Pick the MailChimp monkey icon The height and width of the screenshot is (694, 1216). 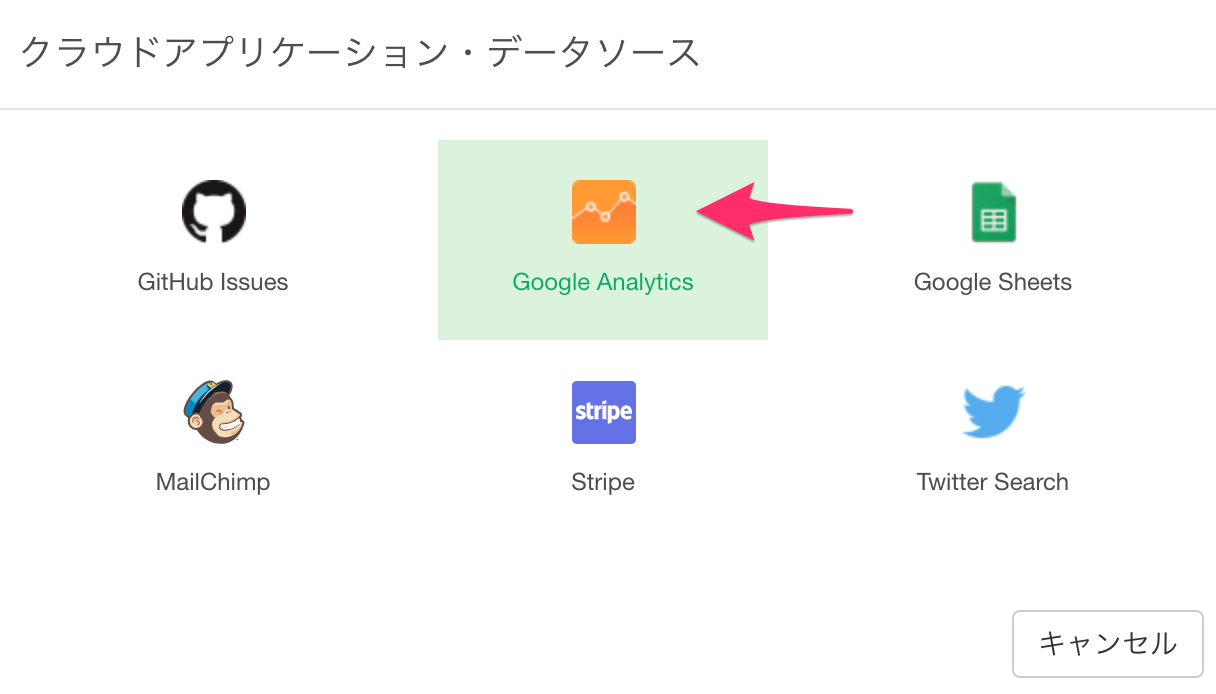tap(213, 411)
